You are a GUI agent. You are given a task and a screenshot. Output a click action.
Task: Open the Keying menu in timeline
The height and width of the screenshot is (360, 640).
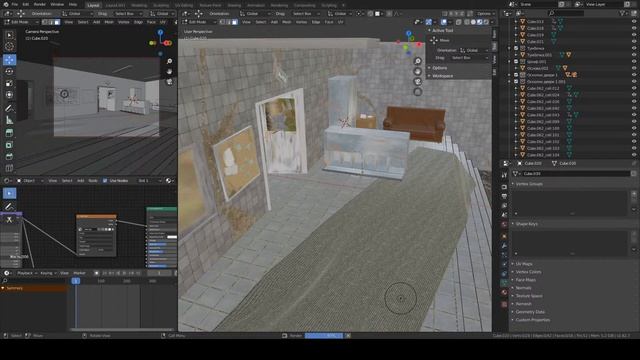(48, 273)
